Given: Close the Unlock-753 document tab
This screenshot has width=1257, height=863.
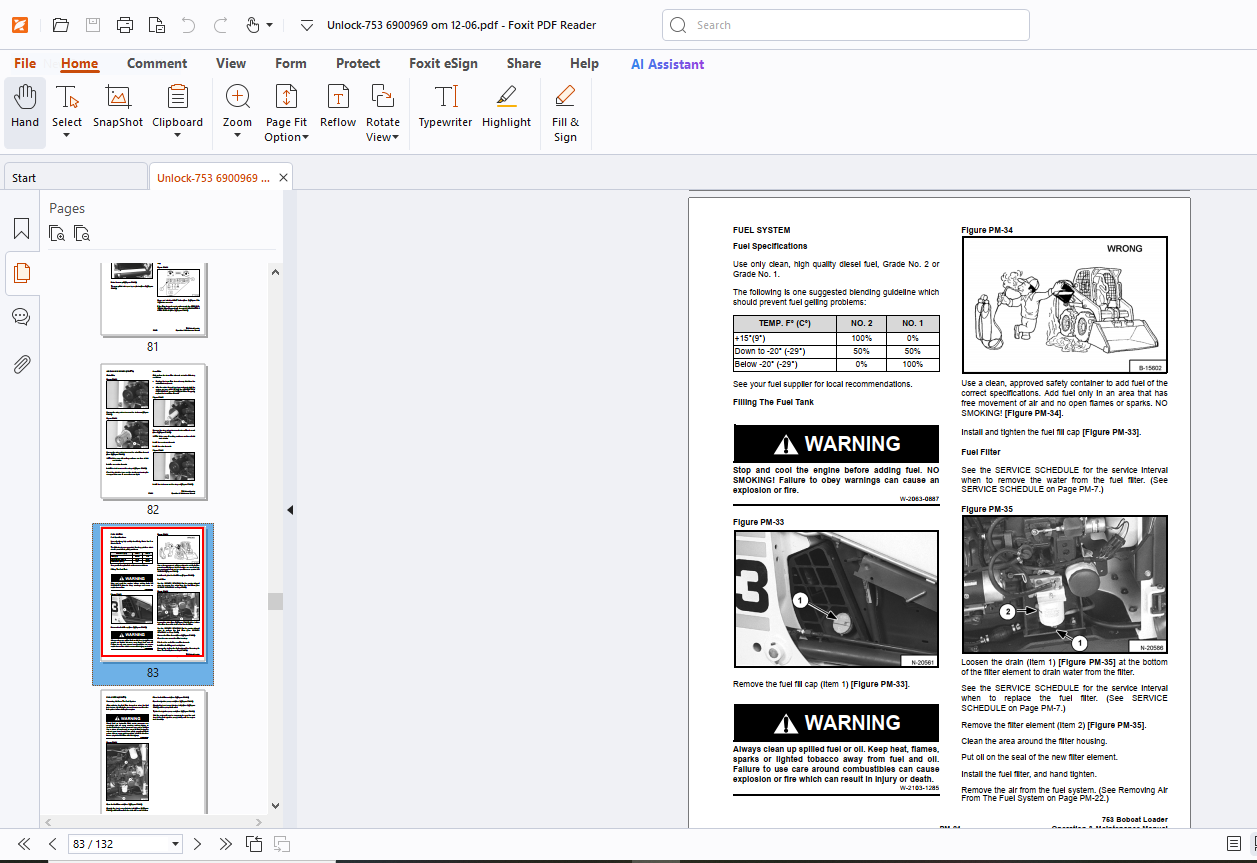Looking at the screenshot, I should (283, 177).
